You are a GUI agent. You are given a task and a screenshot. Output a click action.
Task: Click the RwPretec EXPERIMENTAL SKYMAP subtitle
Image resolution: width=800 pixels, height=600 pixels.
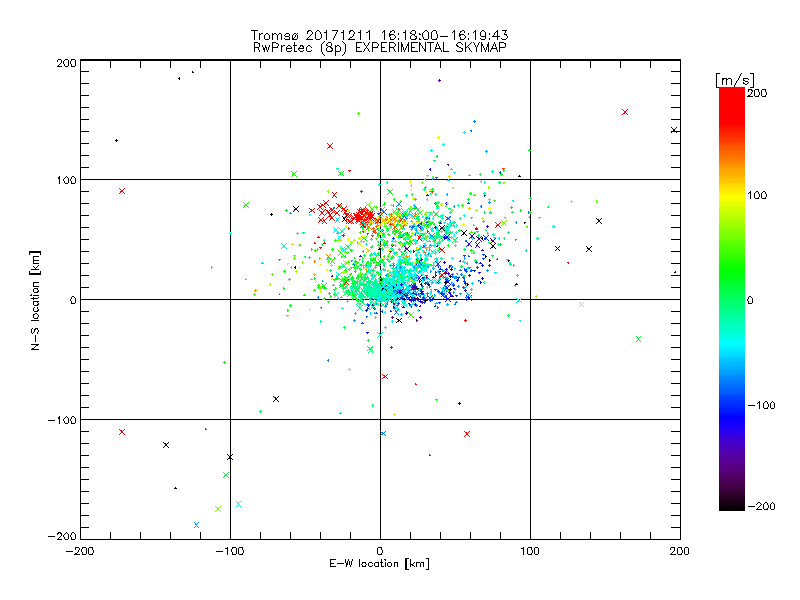(x=380, y=48)
